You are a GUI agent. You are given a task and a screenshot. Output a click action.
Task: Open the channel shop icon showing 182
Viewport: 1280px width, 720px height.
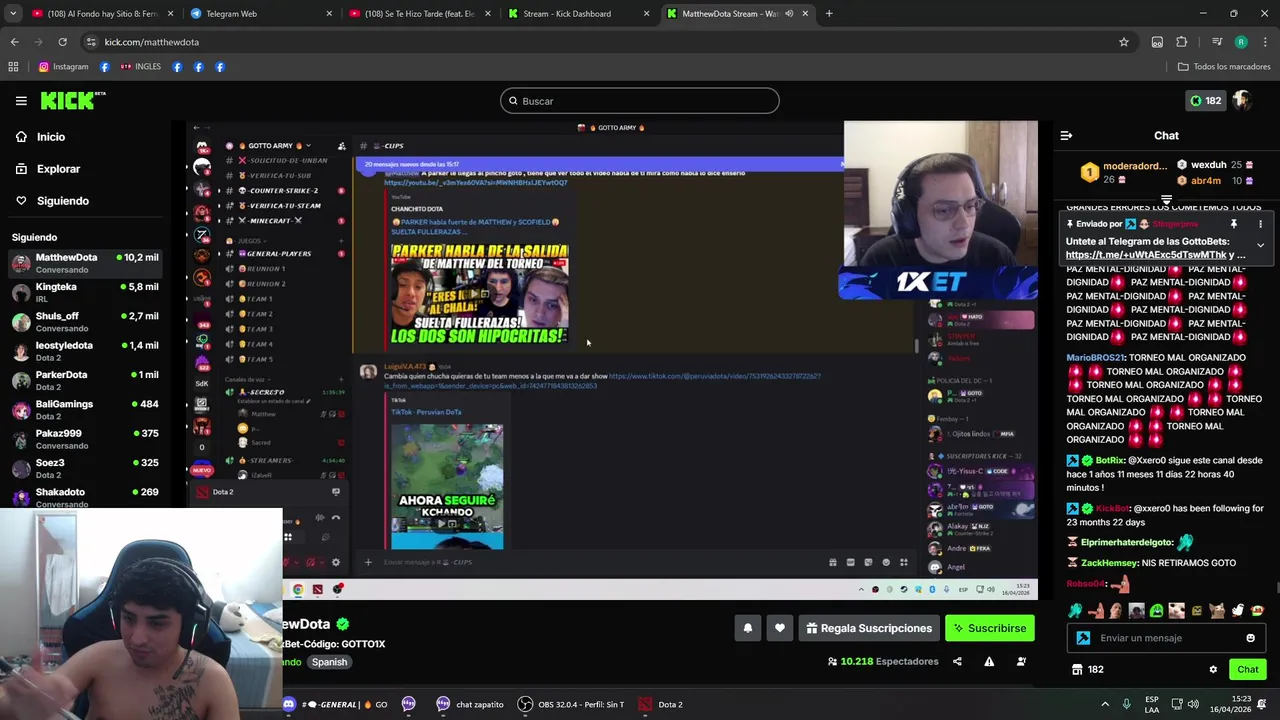pos(1087,669)
